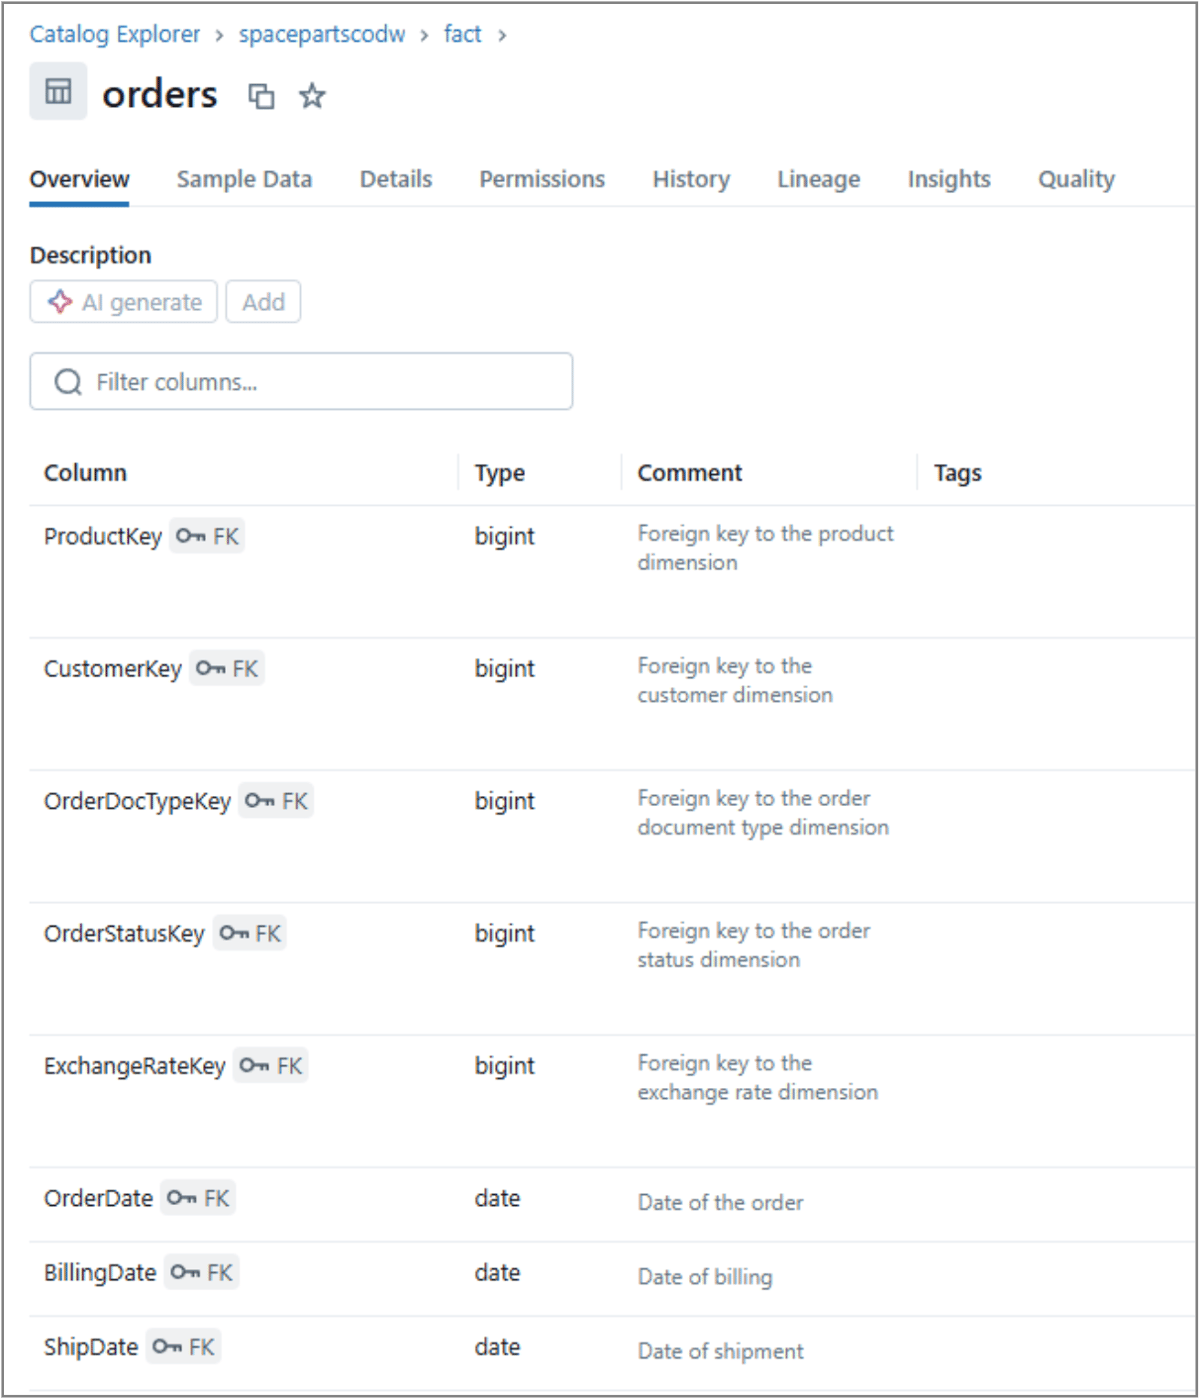Switch to the Sample Data tab
This screenshot has height=1398, width=1200.
pos(244,179)
